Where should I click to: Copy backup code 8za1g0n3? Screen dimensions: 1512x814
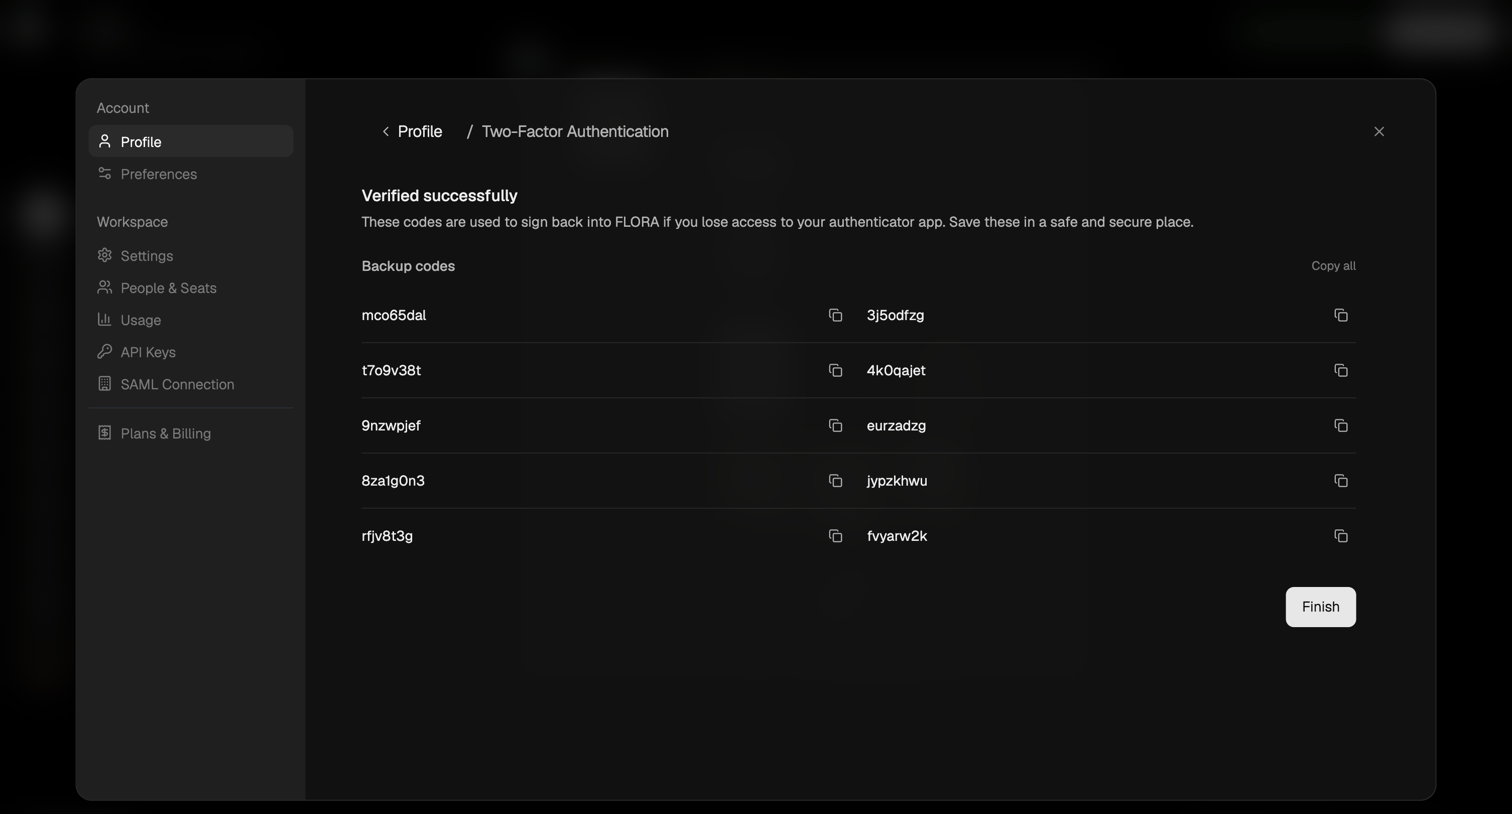click(835, 481)
